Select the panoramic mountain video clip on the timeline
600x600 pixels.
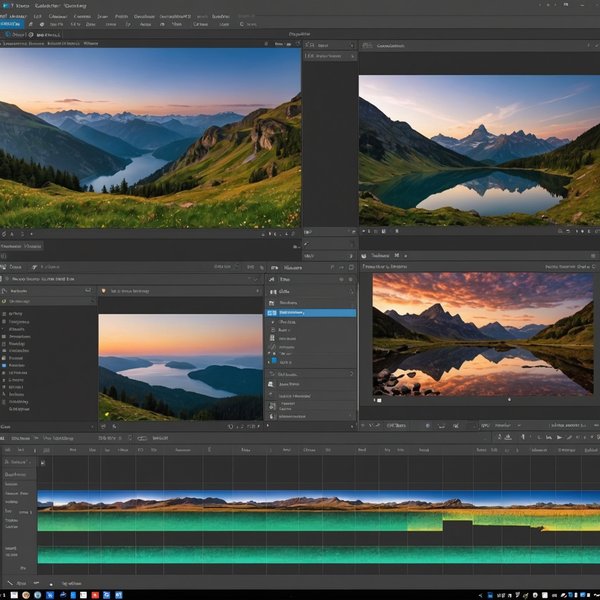pos(318,500)
